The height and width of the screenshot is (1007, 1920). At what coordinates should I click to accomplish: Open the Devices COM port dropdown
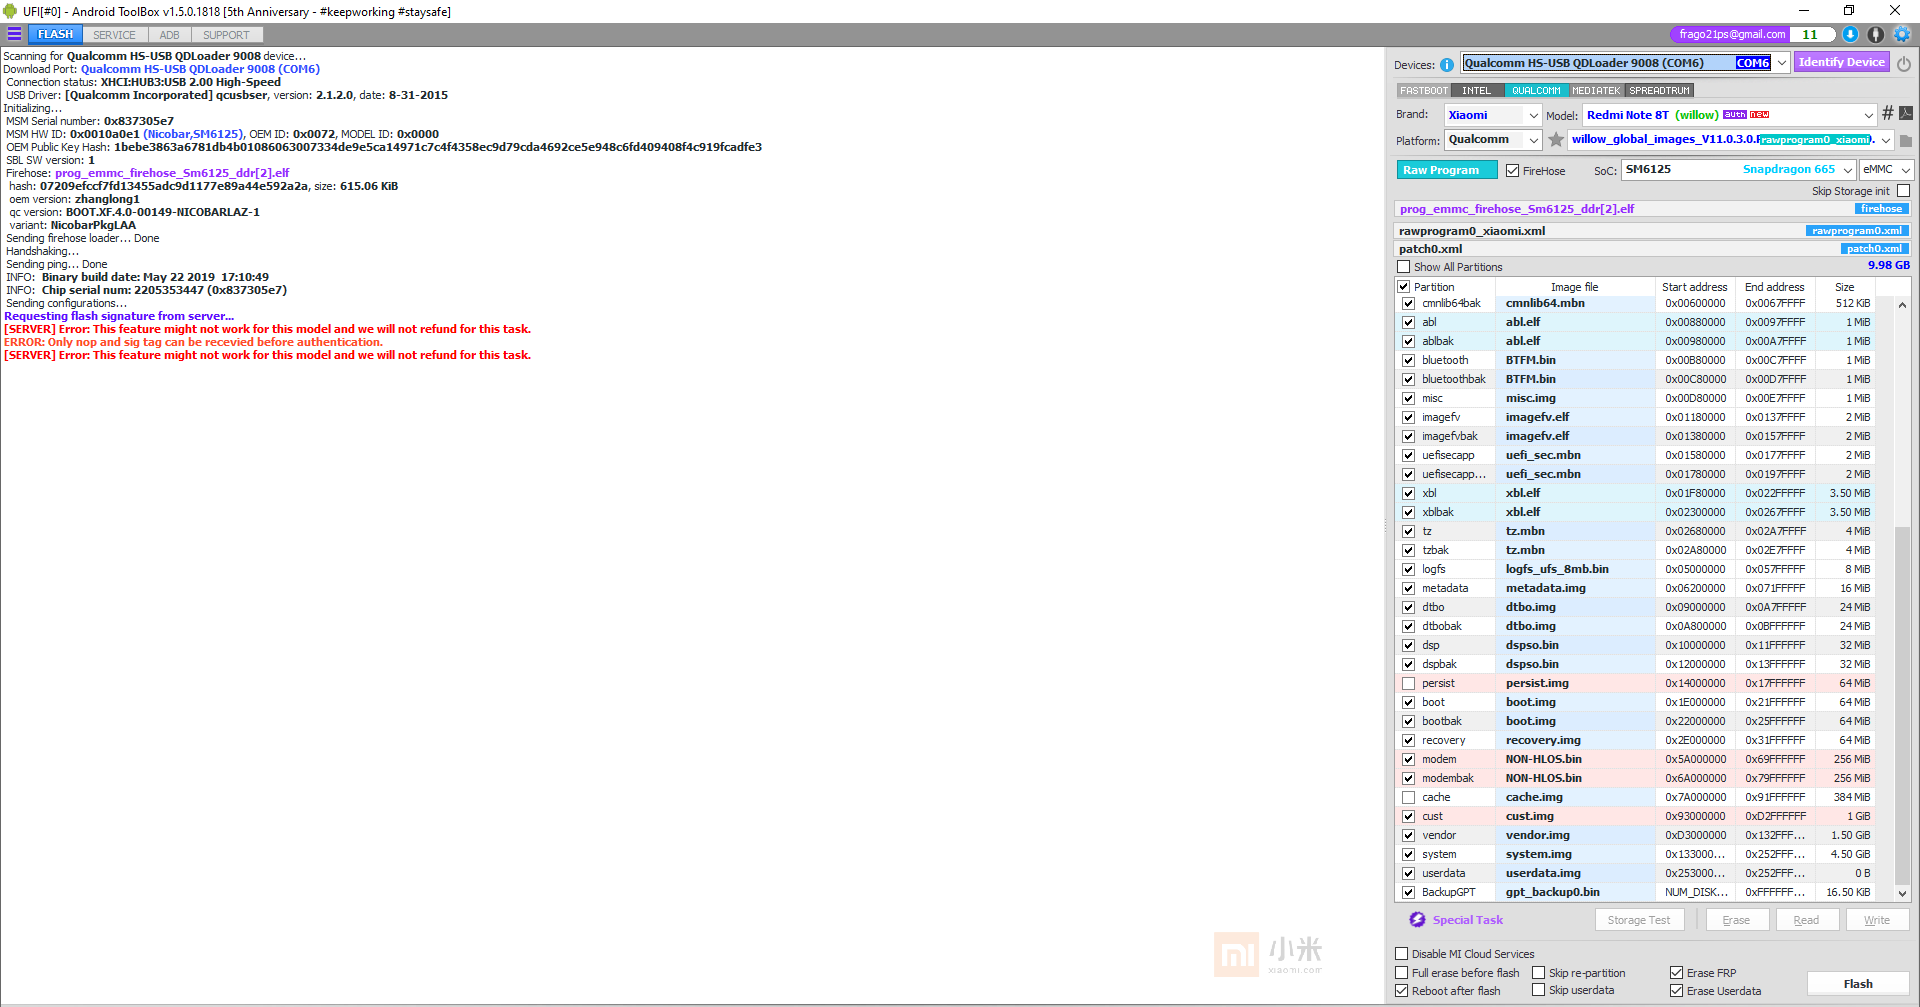(x=1781, y=63)
